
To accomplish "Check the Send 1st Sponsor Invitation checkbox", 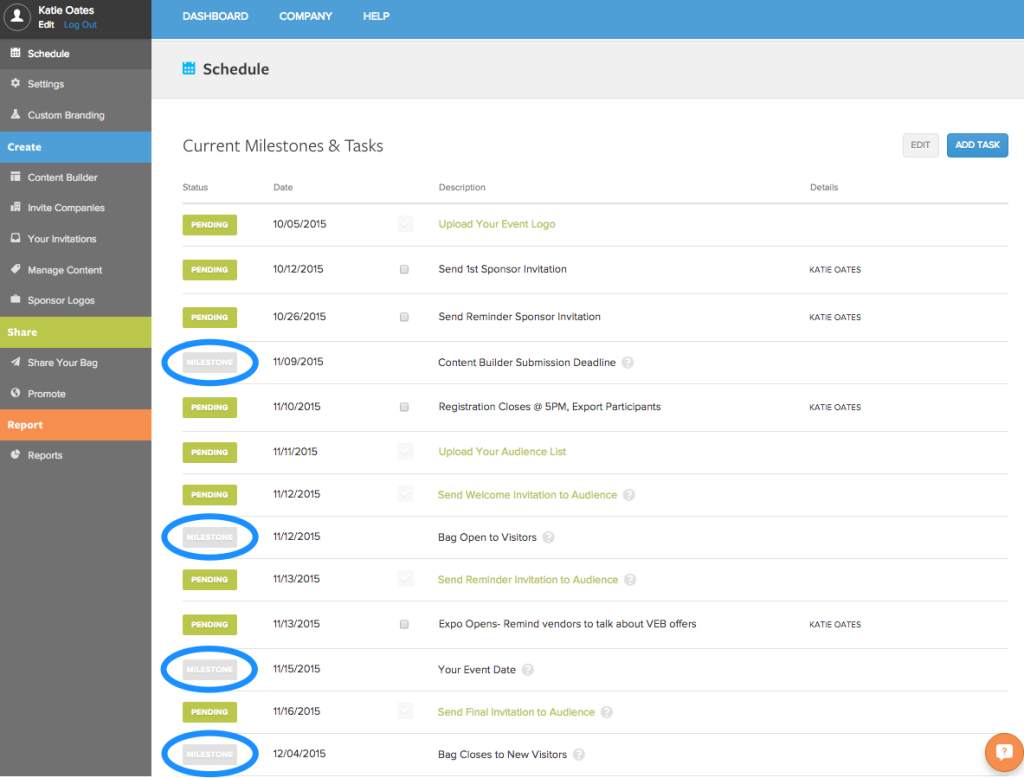I will pos(404,270).
